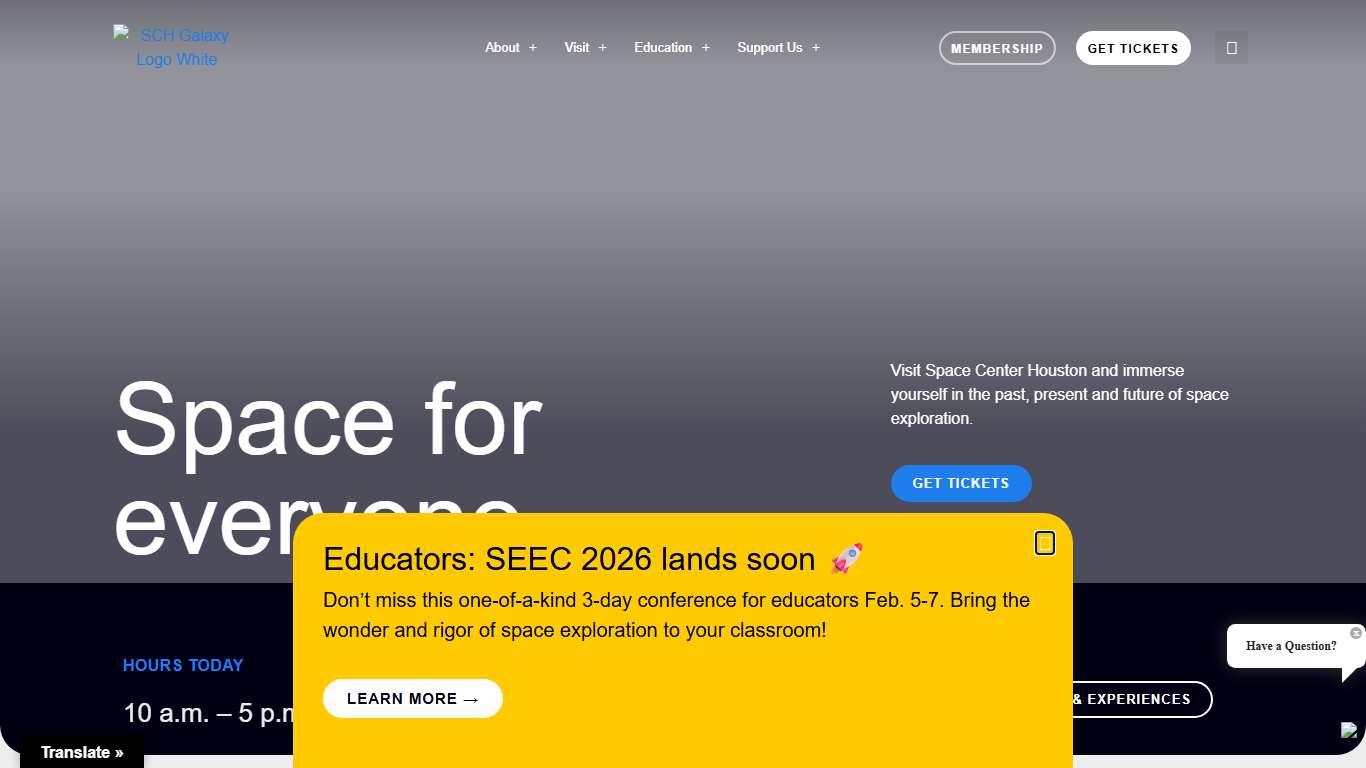Viewport: 1366px width, 768px height.
Task: Click the blue Get Tickets button
Action: point(960,483)
